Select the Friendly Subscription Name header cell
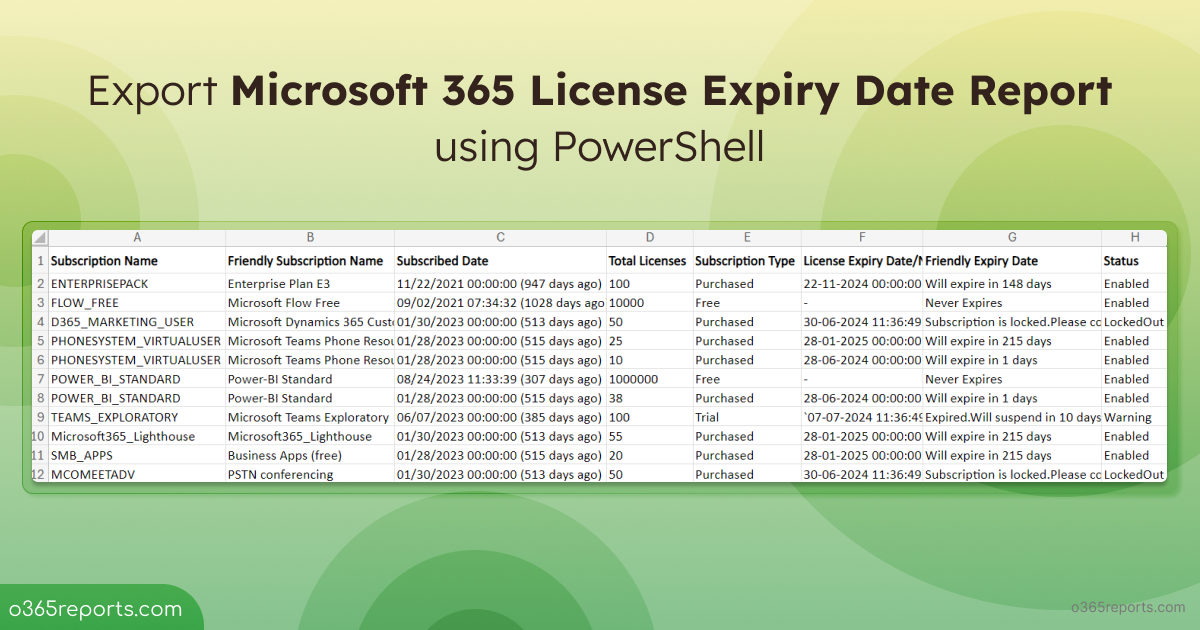The height and width of the screenshot is (630, 1200). (x=305, y=261)
